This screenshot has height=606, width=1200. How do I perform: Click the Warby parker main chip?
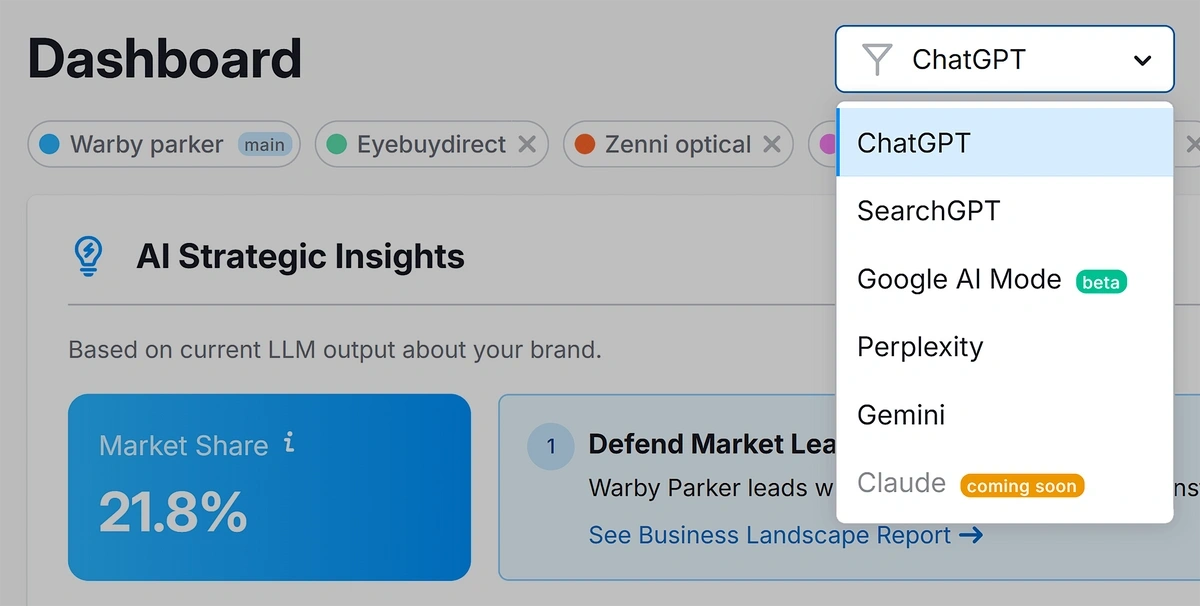(x=164, y=144)
